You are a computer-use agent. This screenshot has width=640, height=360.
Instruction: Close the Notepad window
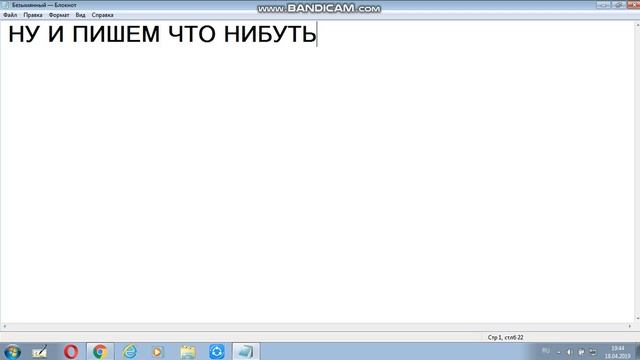point(633,4)
